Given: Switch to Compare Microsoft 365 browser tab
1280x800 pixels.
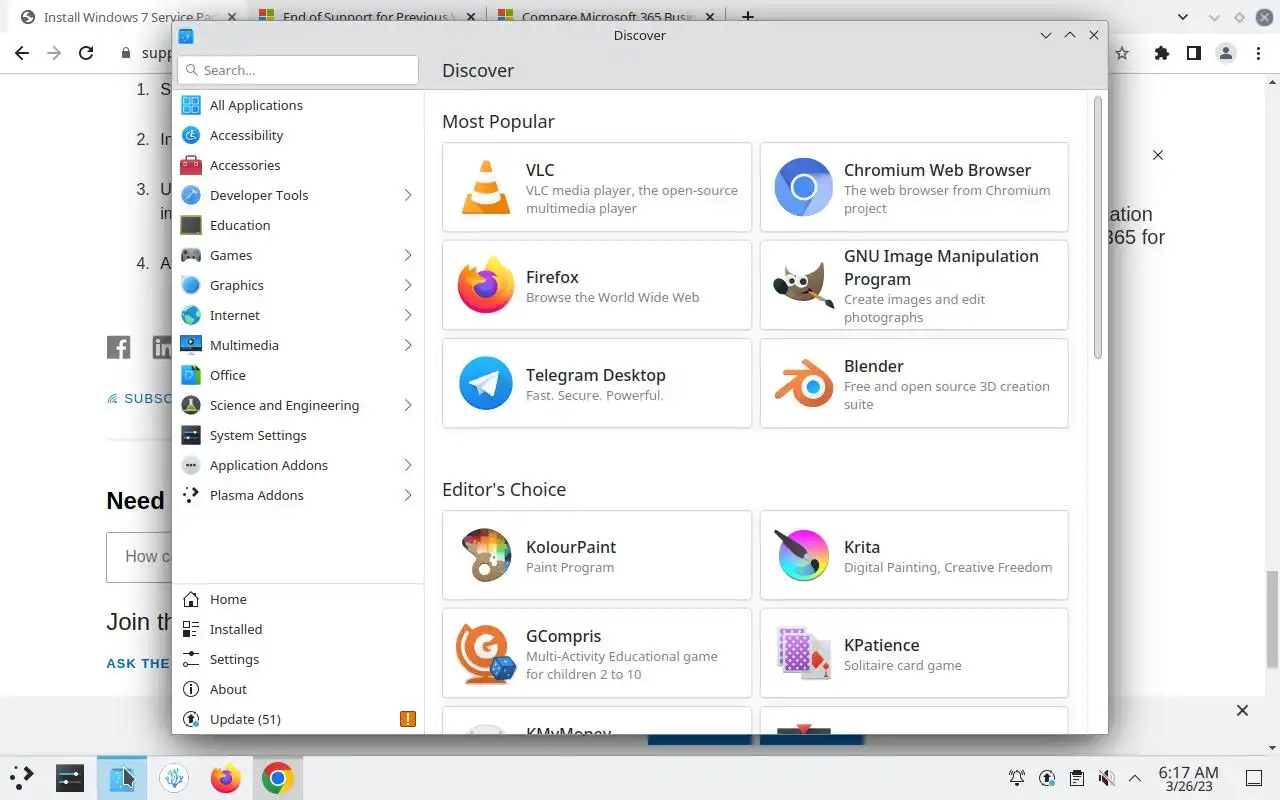Looking at the screenshot, I should pos(606,17).
